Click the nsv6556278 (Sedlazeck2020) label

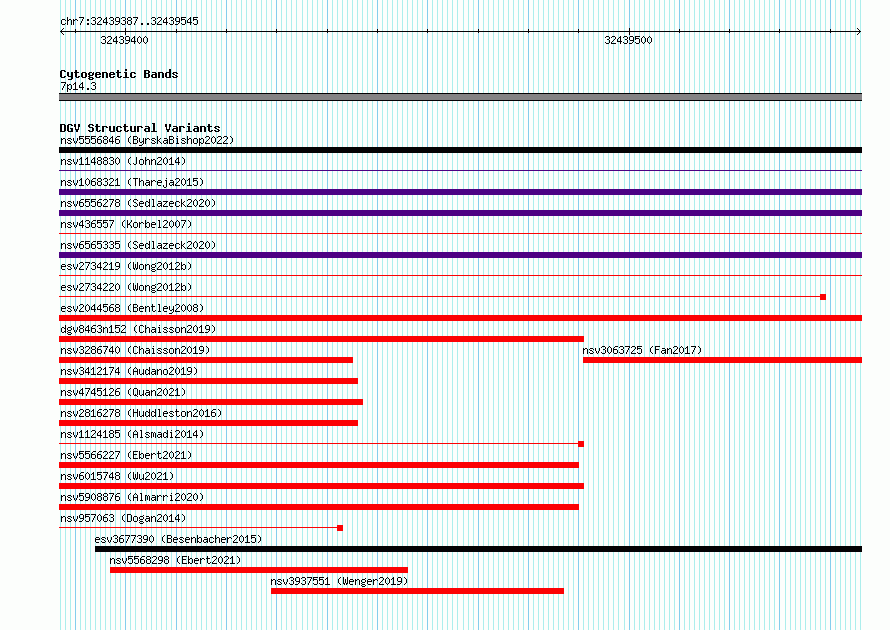pyautogui.click(x=138, y=203)
